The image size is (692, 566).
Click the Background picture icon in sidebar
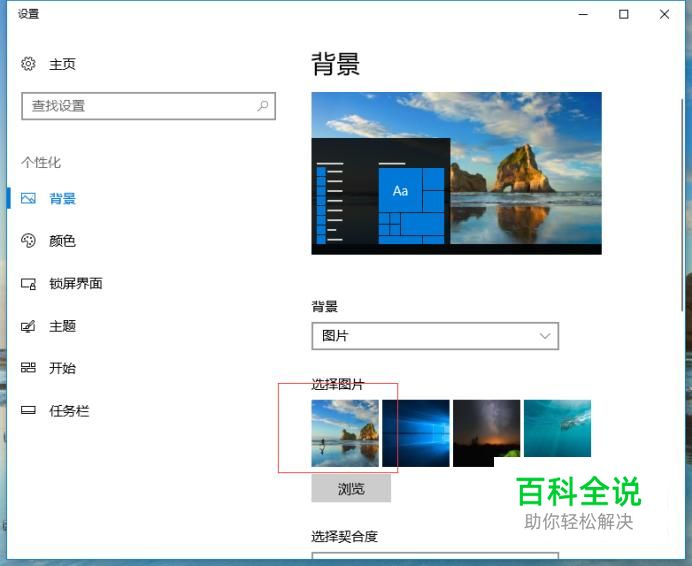[x=28, y=199]
